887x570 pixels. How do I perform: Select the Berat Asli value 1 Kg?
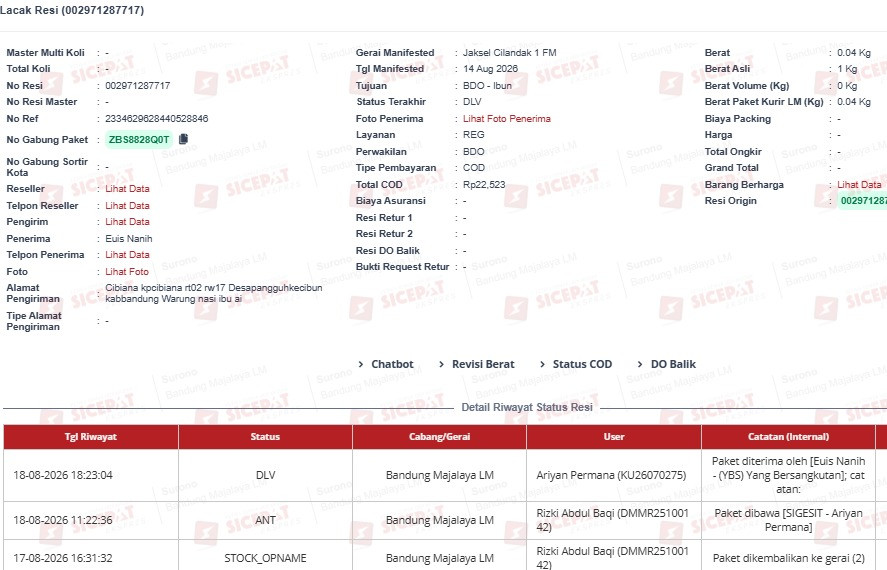pos(847,69)
